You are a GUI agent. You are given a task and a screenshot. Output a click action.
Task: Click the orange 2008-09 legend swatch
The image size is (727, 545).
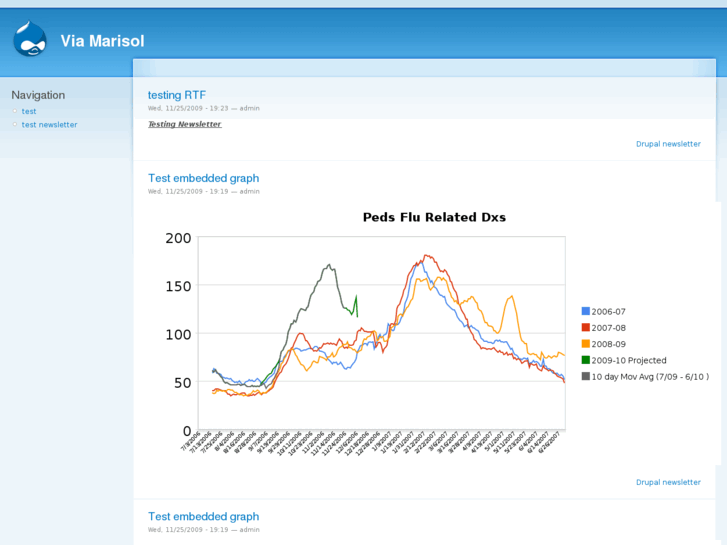586,344
